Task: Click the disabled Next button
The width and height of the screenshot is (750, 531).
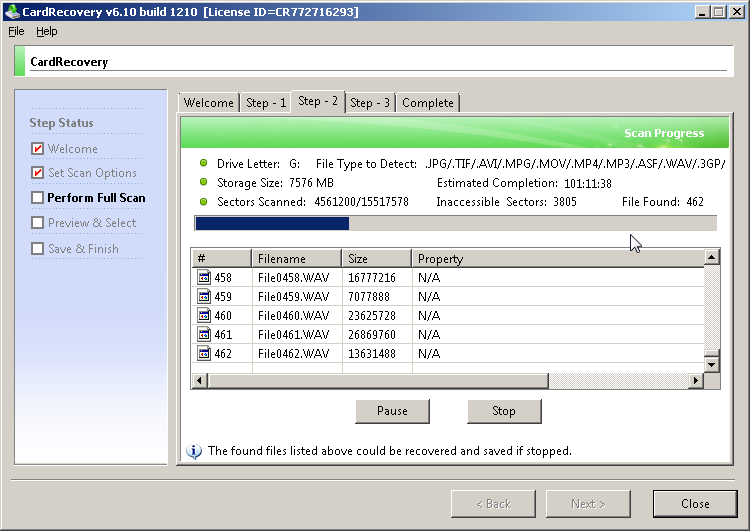Action: click(588, 504)
